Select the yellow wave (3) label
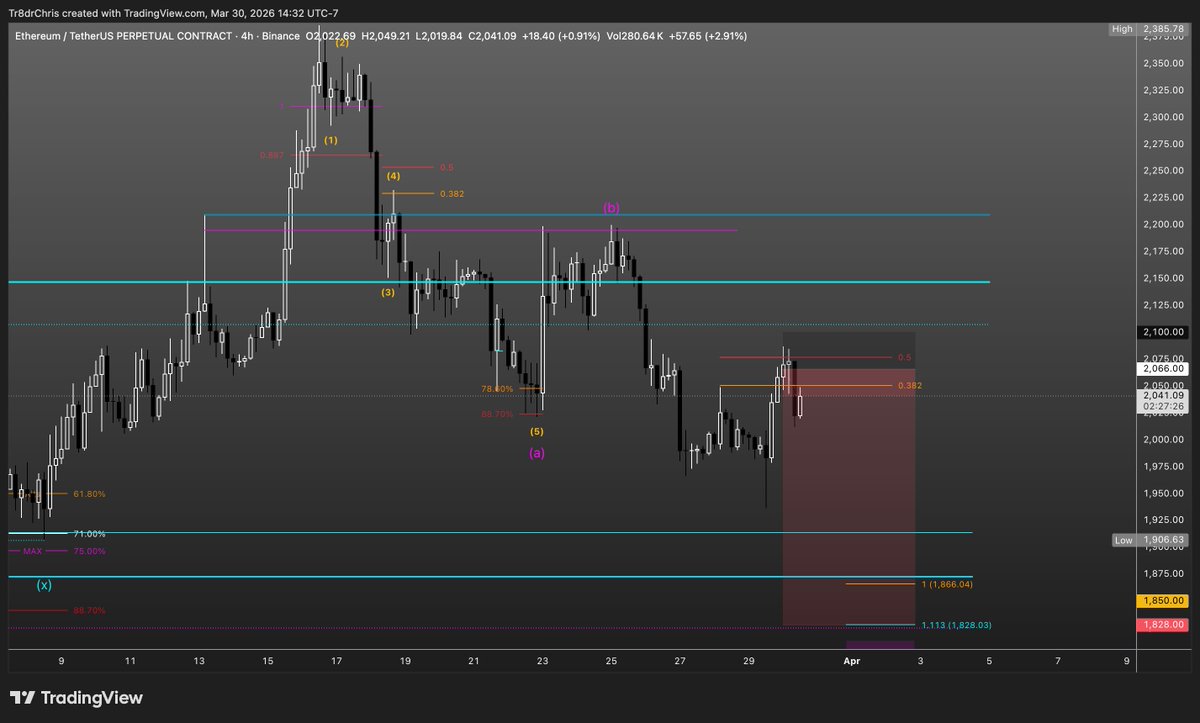This screenshot has width=1200, height=723. point(387,293)
